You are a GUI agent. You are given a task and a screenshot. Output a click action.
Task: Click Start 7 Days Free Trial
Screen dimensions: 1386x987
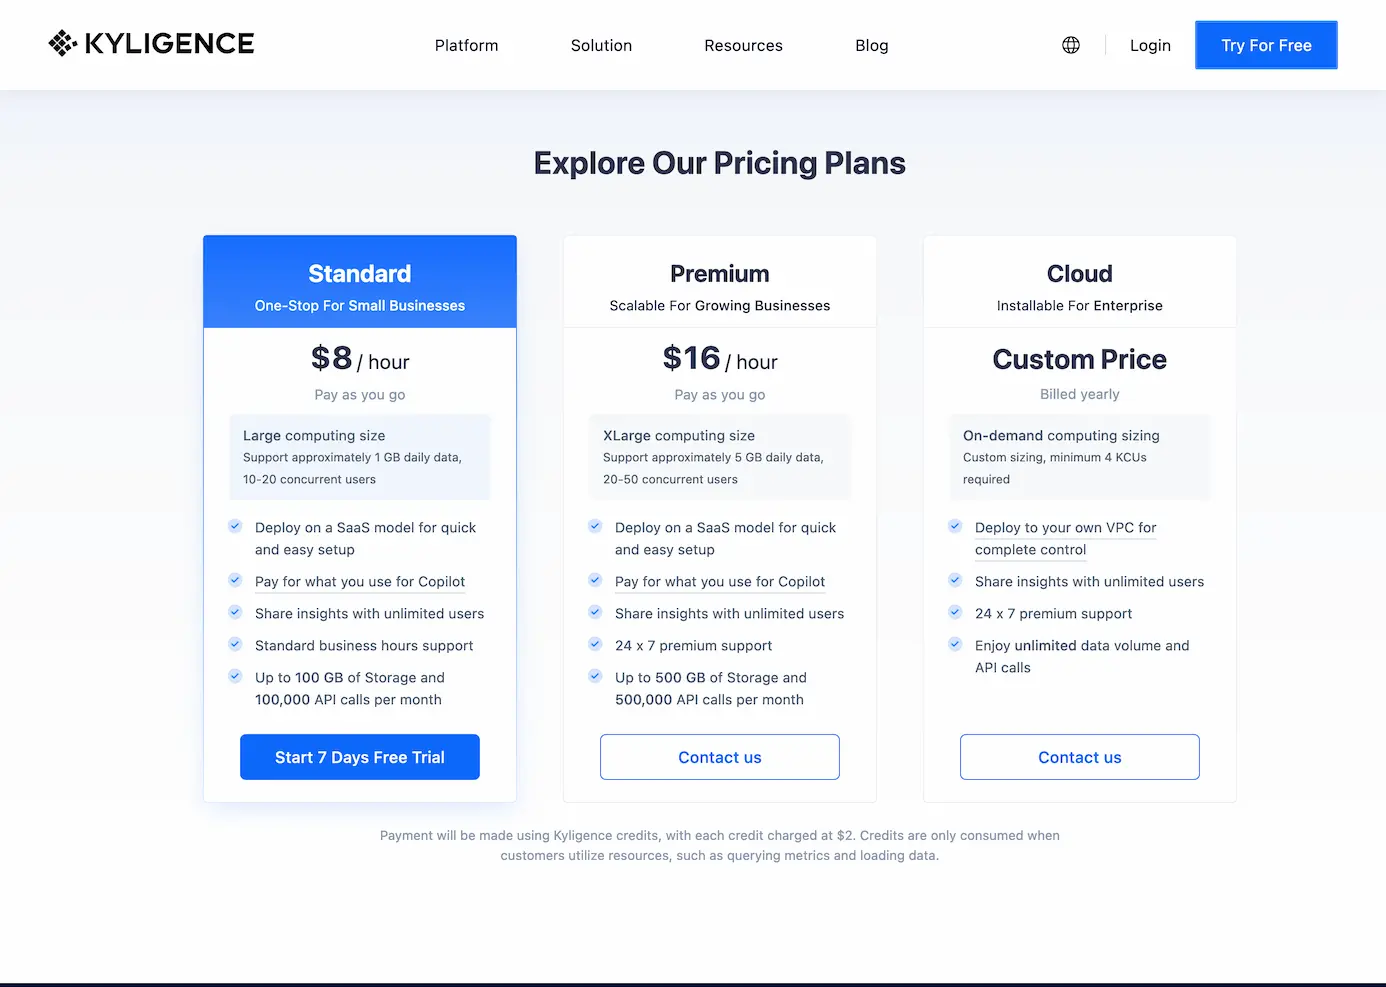[359, 757]
